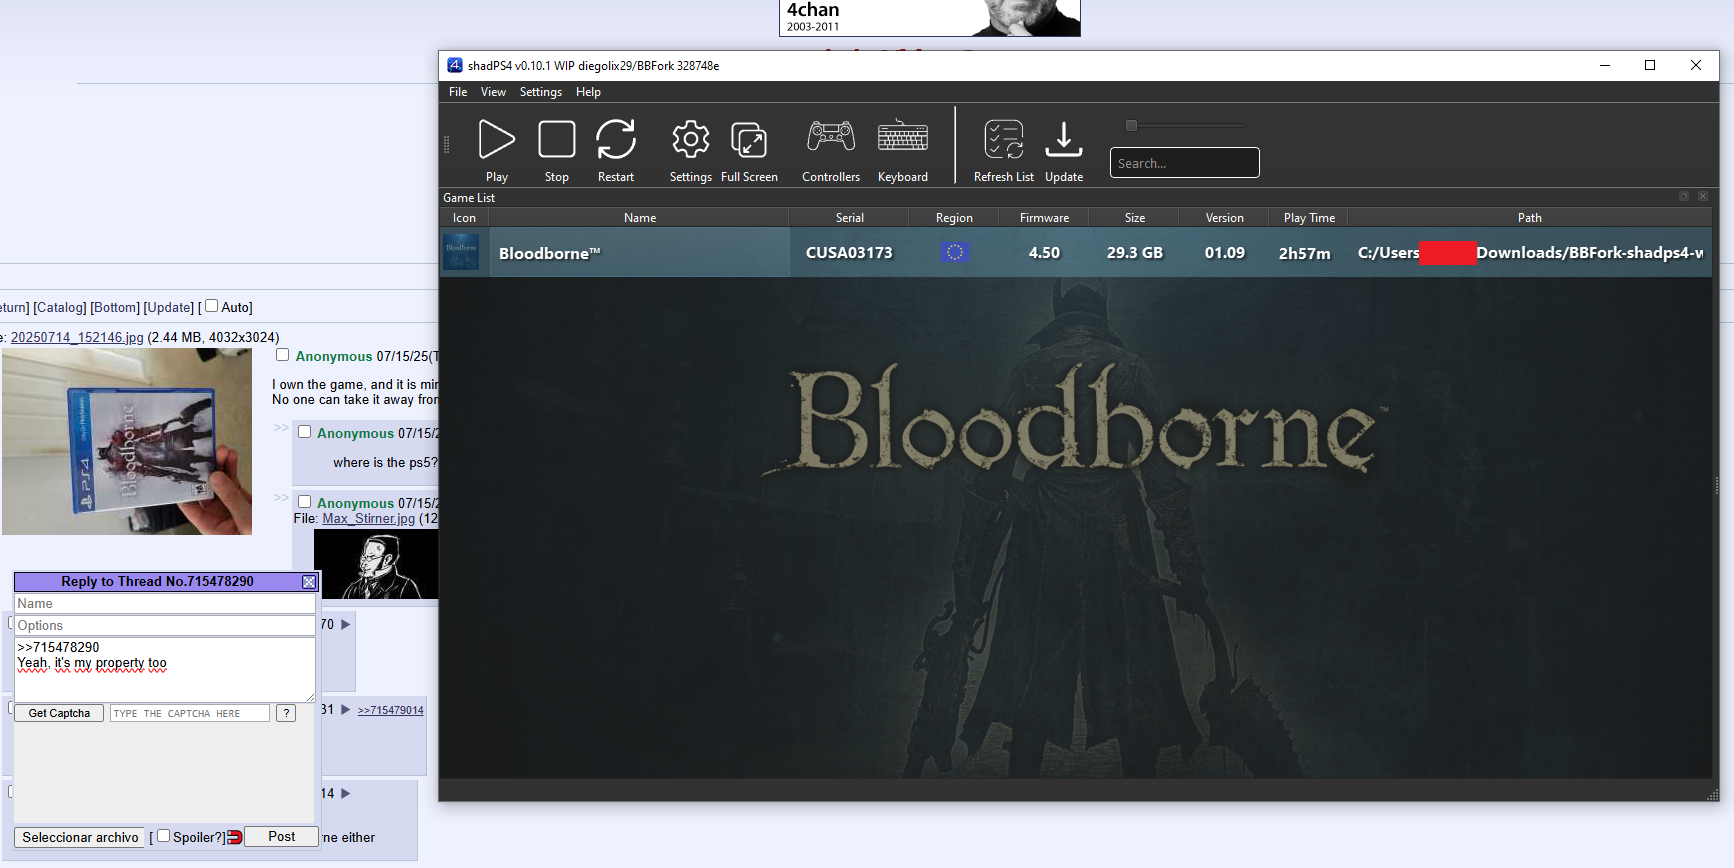Viewport: 1734px width, 868px height.
Task: Sort game list by Play Time column
Action: tap(1309, 218)
